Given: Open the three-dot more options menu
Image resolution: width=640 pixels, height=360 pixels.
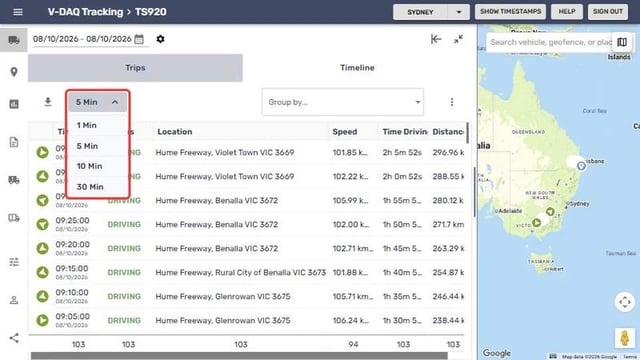Looking at the screenshot, I should (x=451, y=102).
